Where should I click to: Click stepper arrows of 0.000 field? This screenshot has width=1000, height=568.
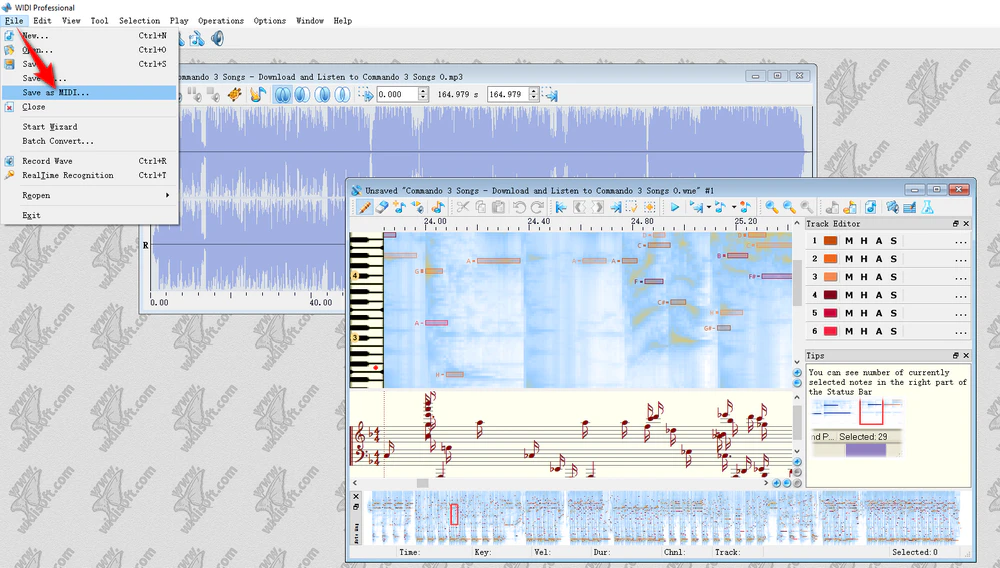[x=423, y=94]
